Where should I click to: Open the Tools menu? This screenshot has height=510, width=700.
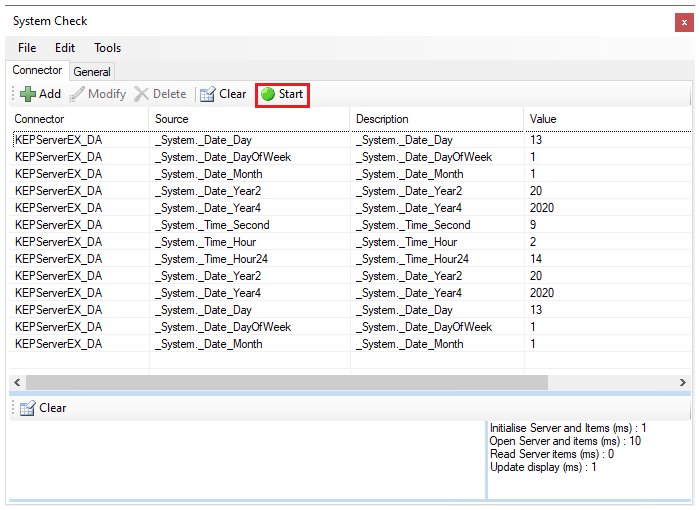[x=108, y=48]
